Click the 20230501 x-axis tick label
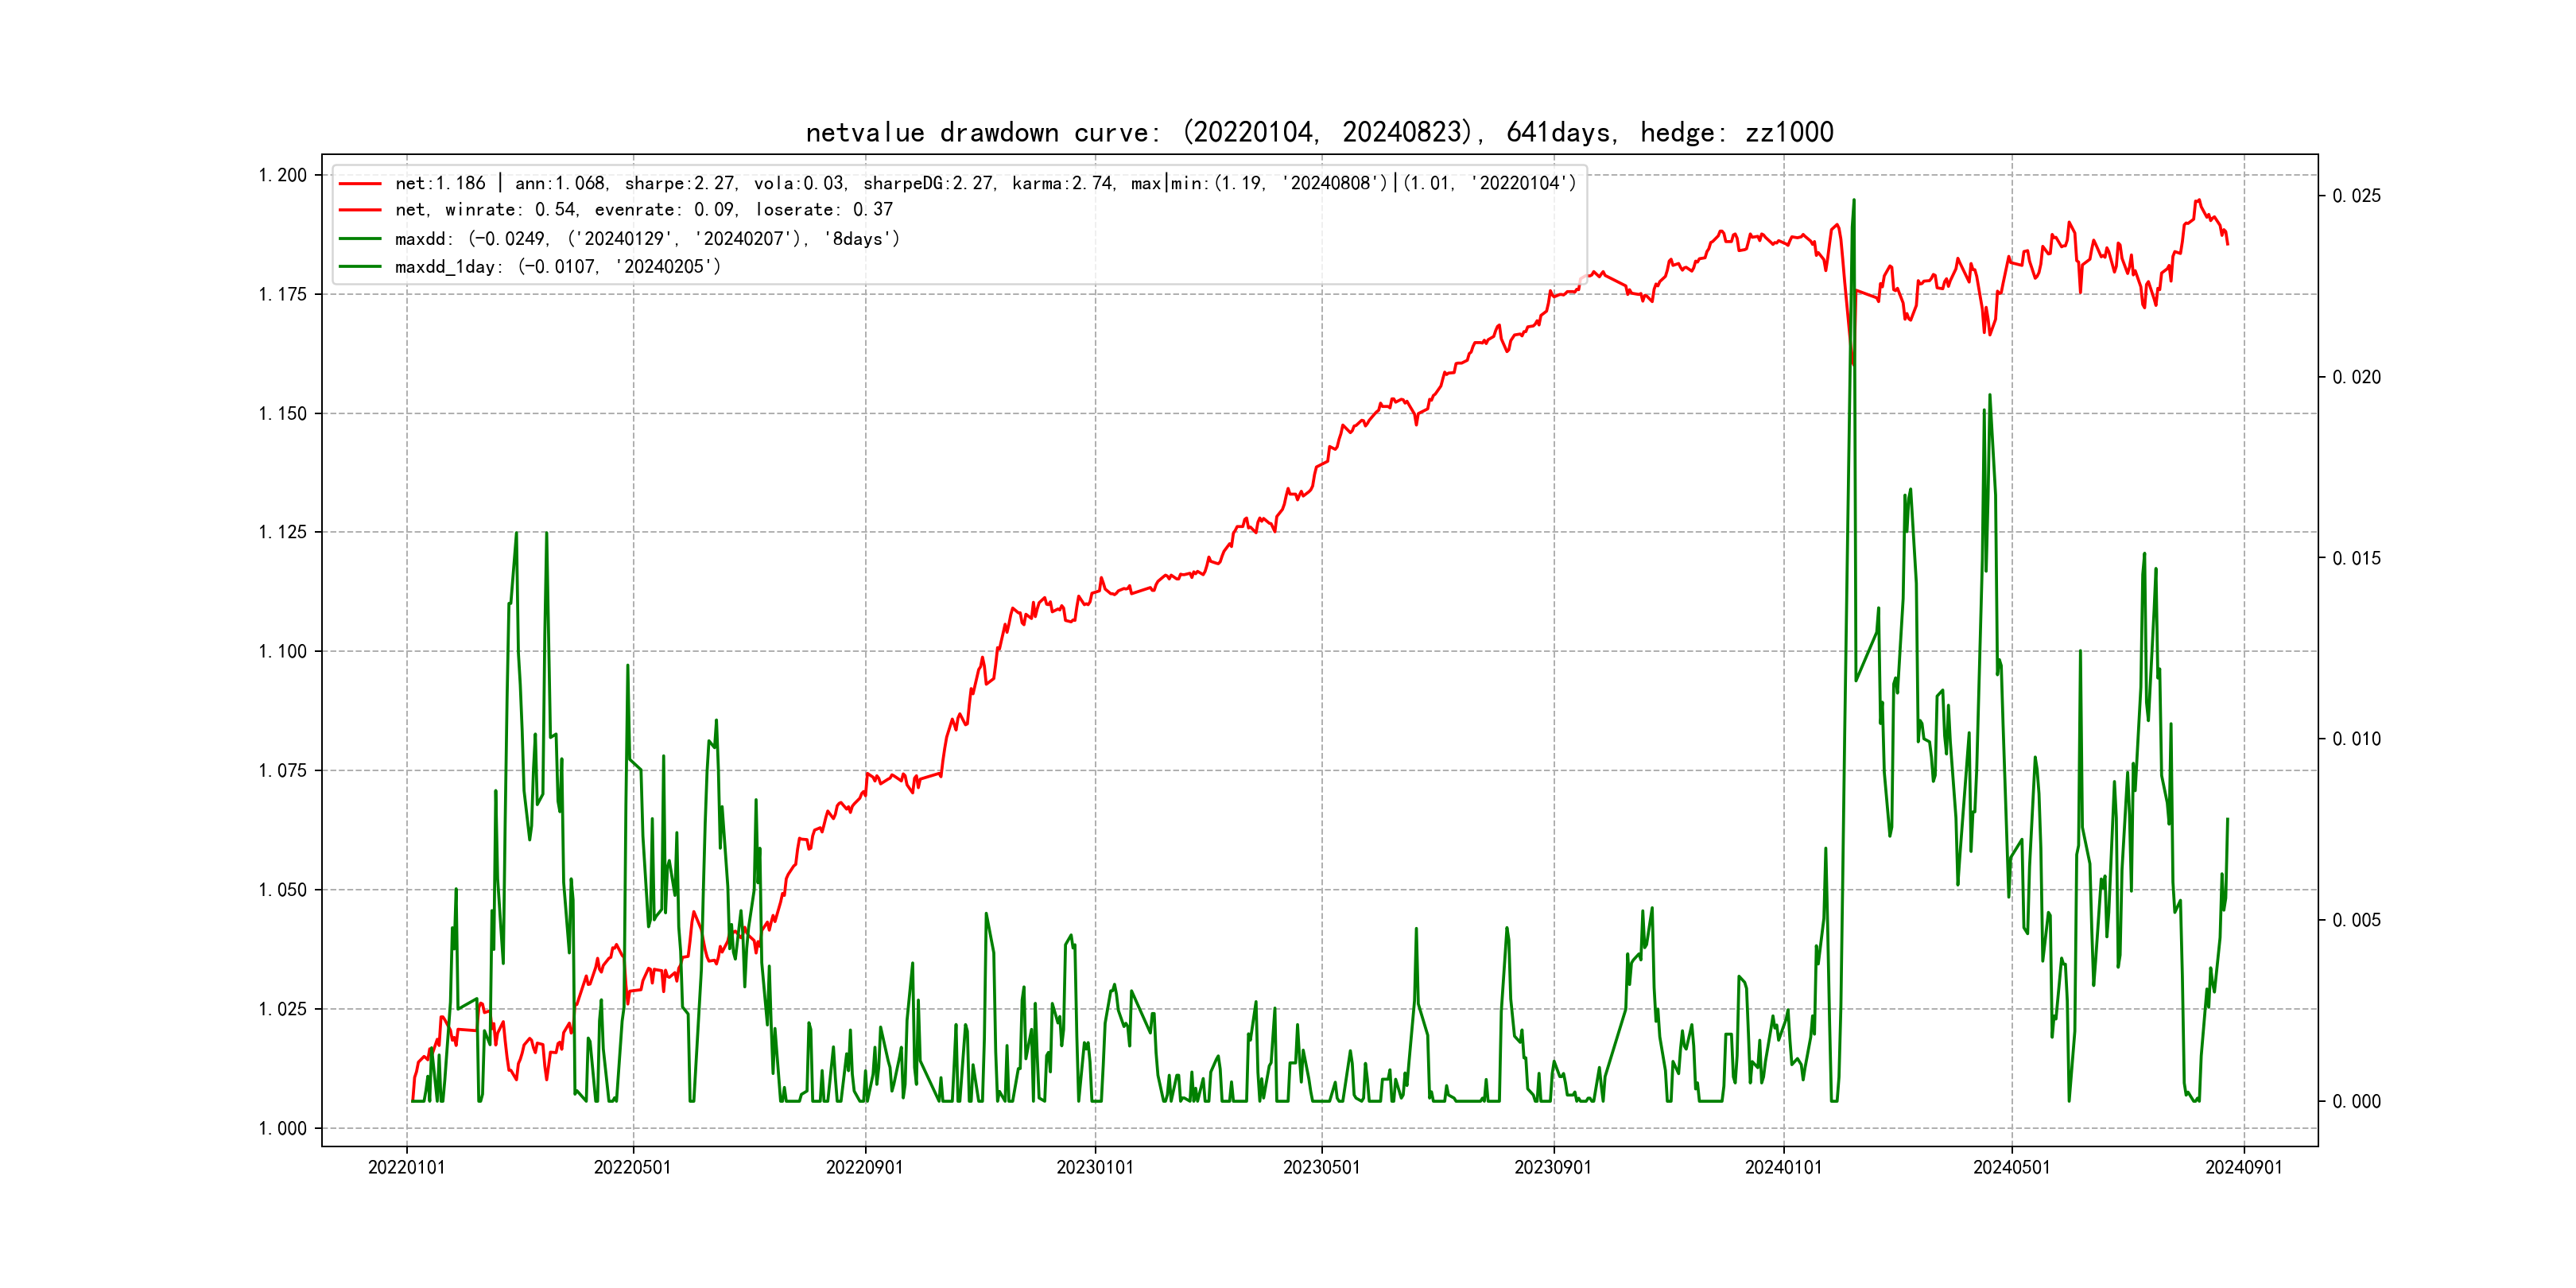Screen dimensions: 2576x1288 [1321, 1167]
